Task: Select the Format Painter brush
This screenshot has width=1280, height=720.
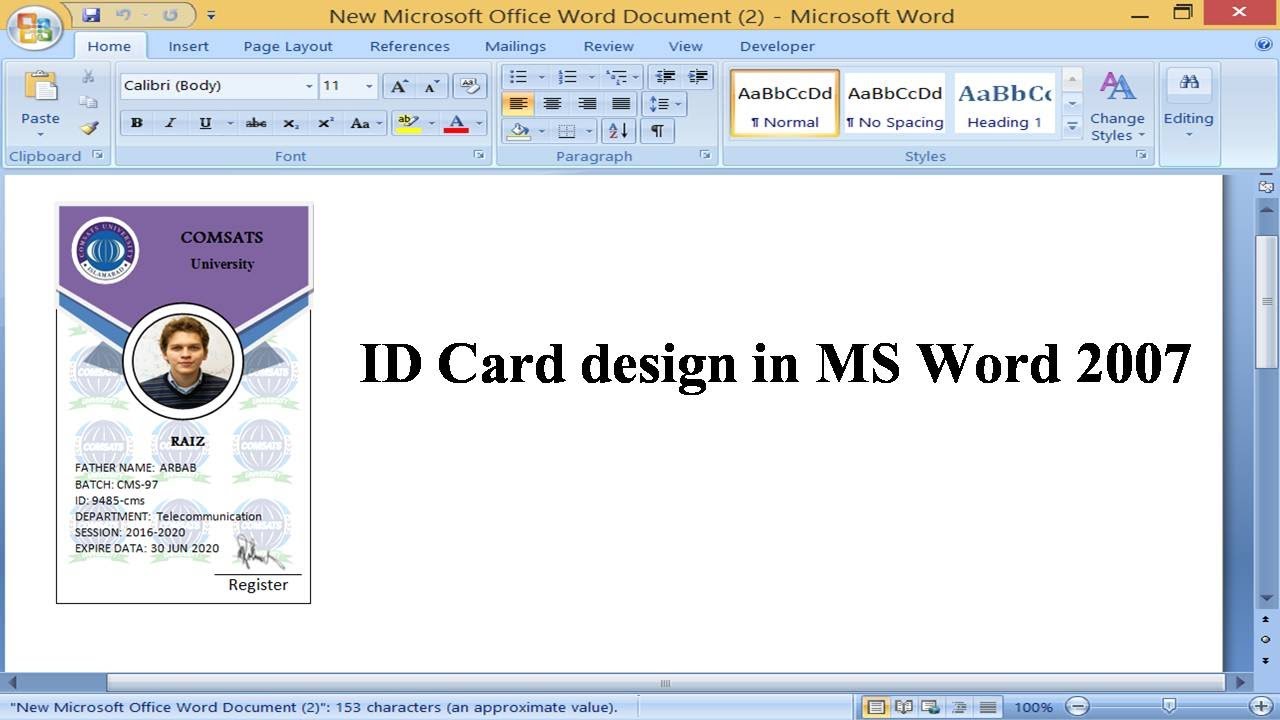Action: click(89, 128)
